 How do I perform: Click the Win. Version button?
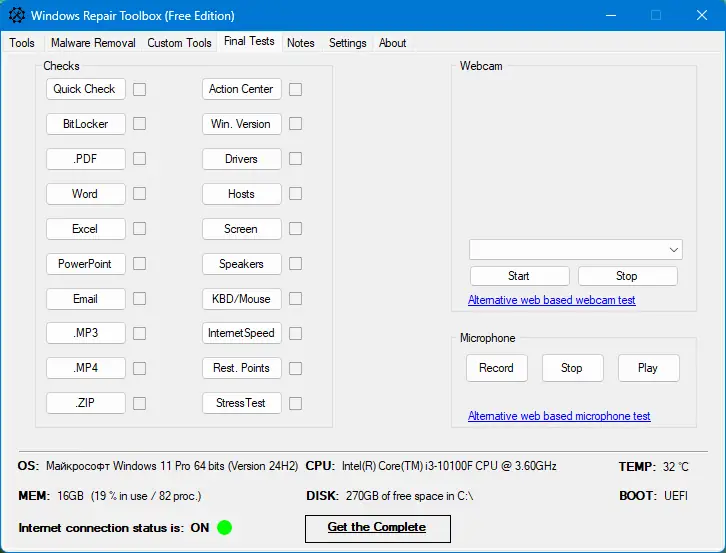pos(242,124)
